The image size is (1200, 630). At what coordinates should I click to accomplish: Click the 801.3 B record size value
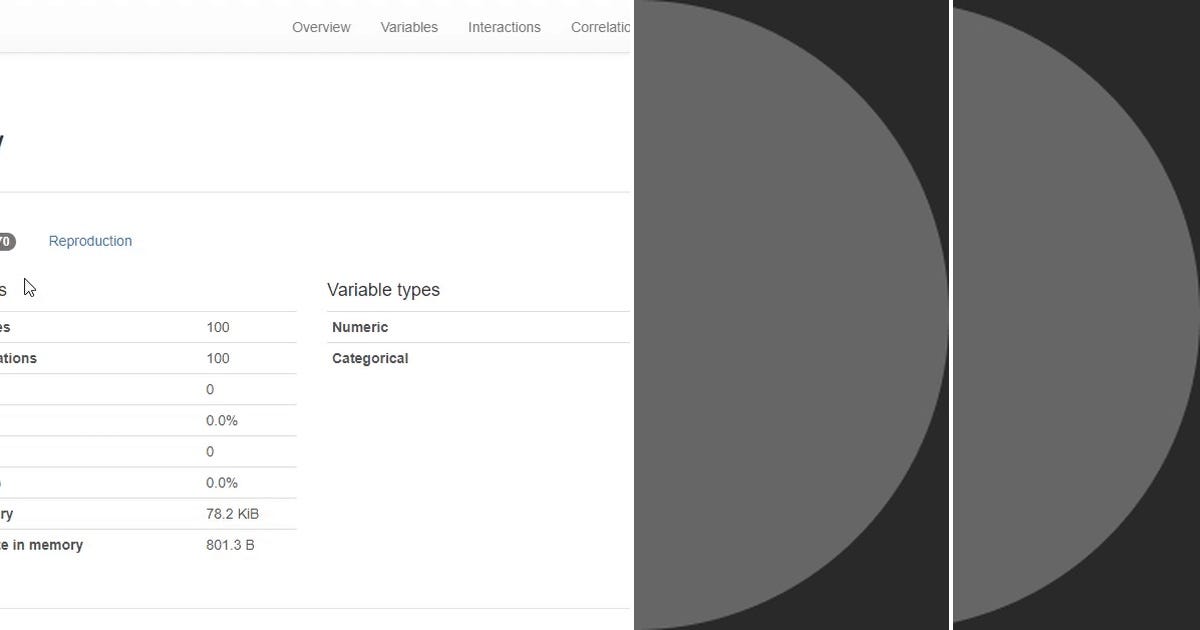click(230, 545)
